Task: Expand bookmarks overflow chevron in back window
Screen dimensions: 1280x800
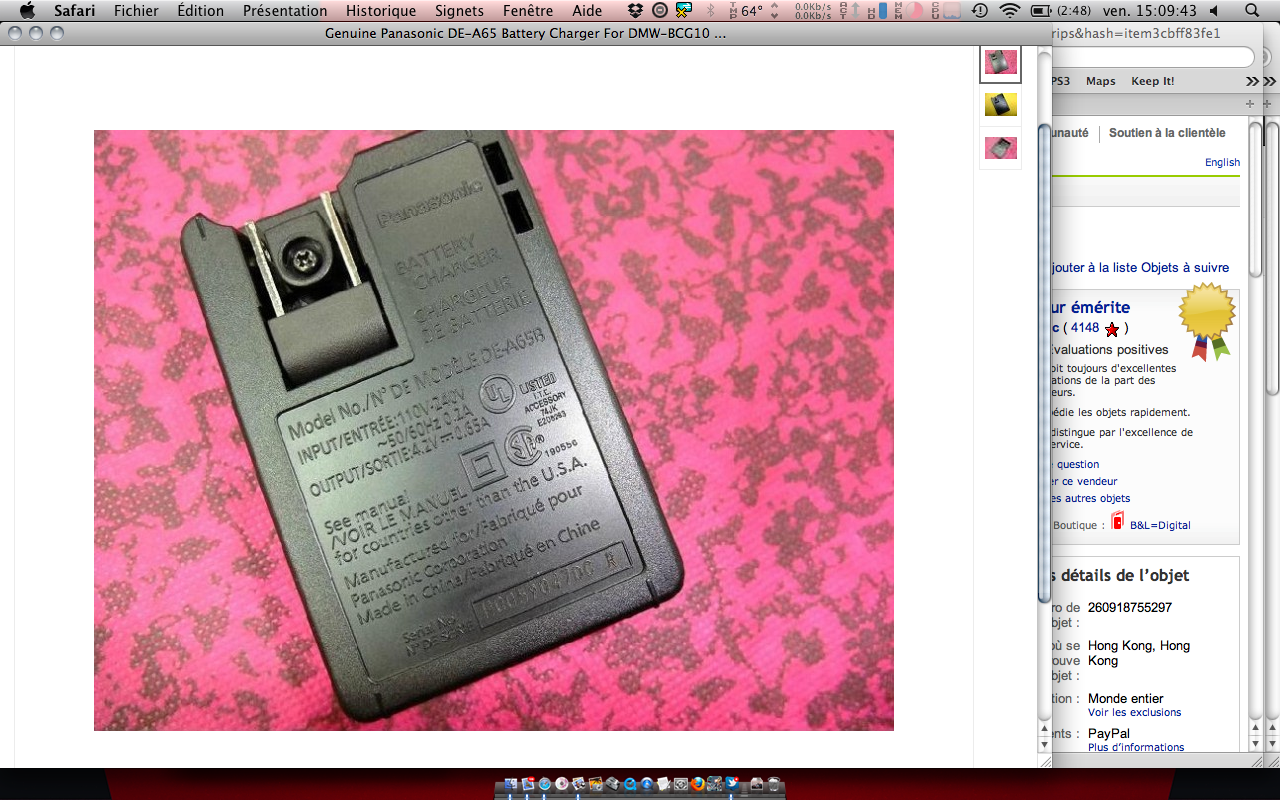Action: [x=1253, y=81]
